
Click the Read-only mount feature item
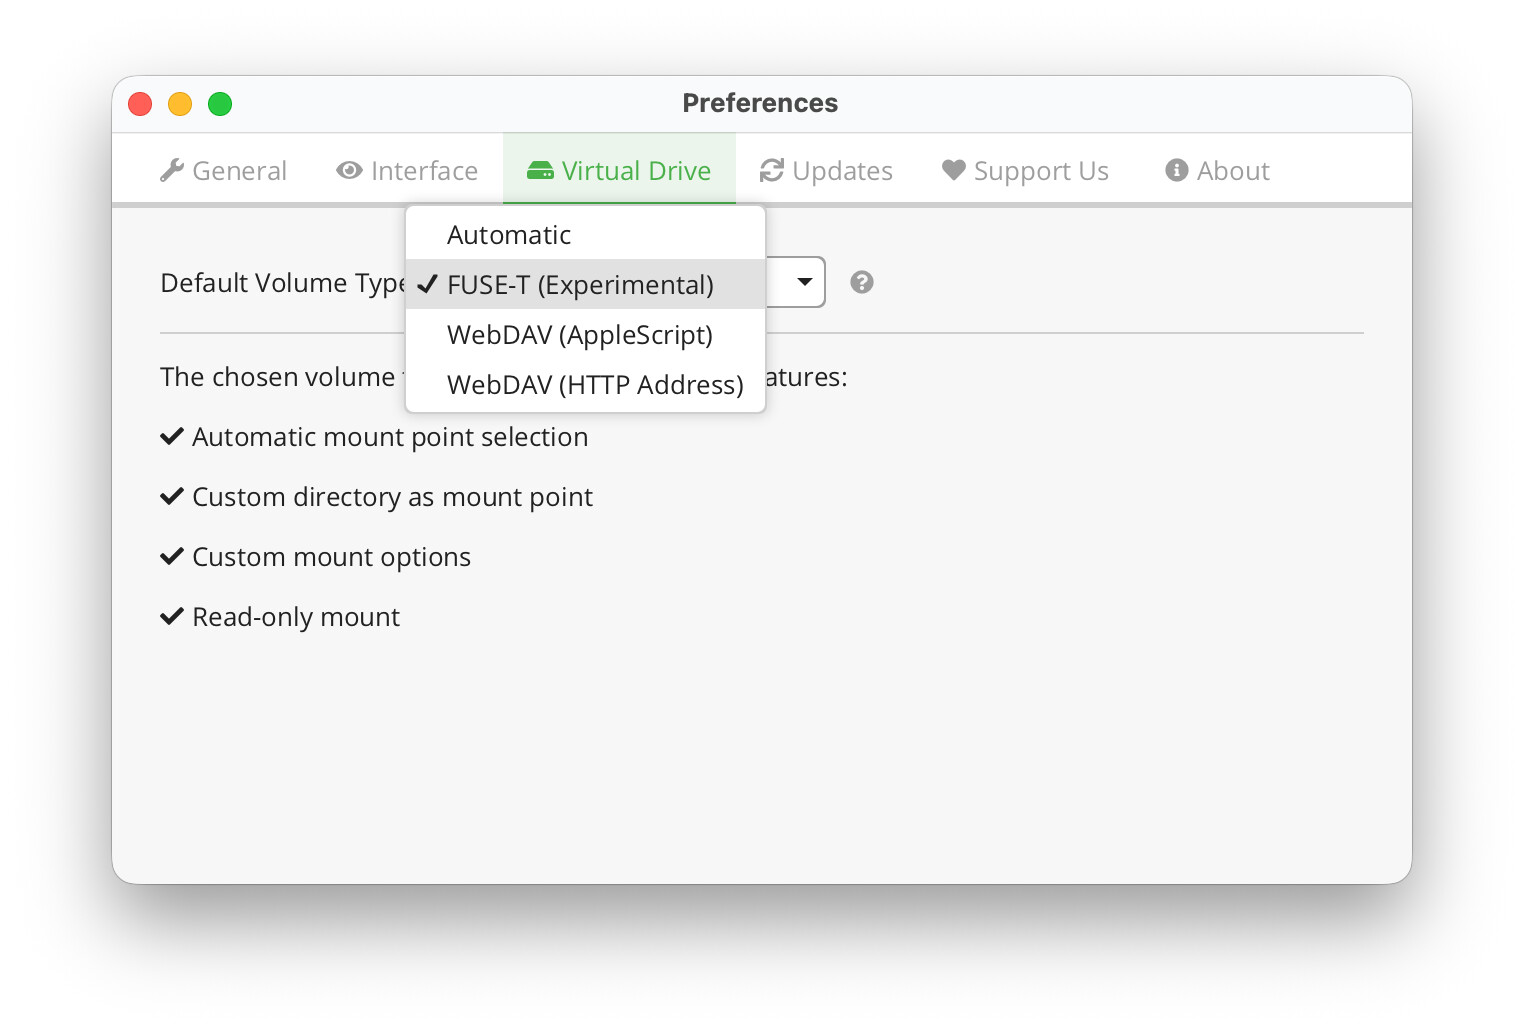coord(295,617)
